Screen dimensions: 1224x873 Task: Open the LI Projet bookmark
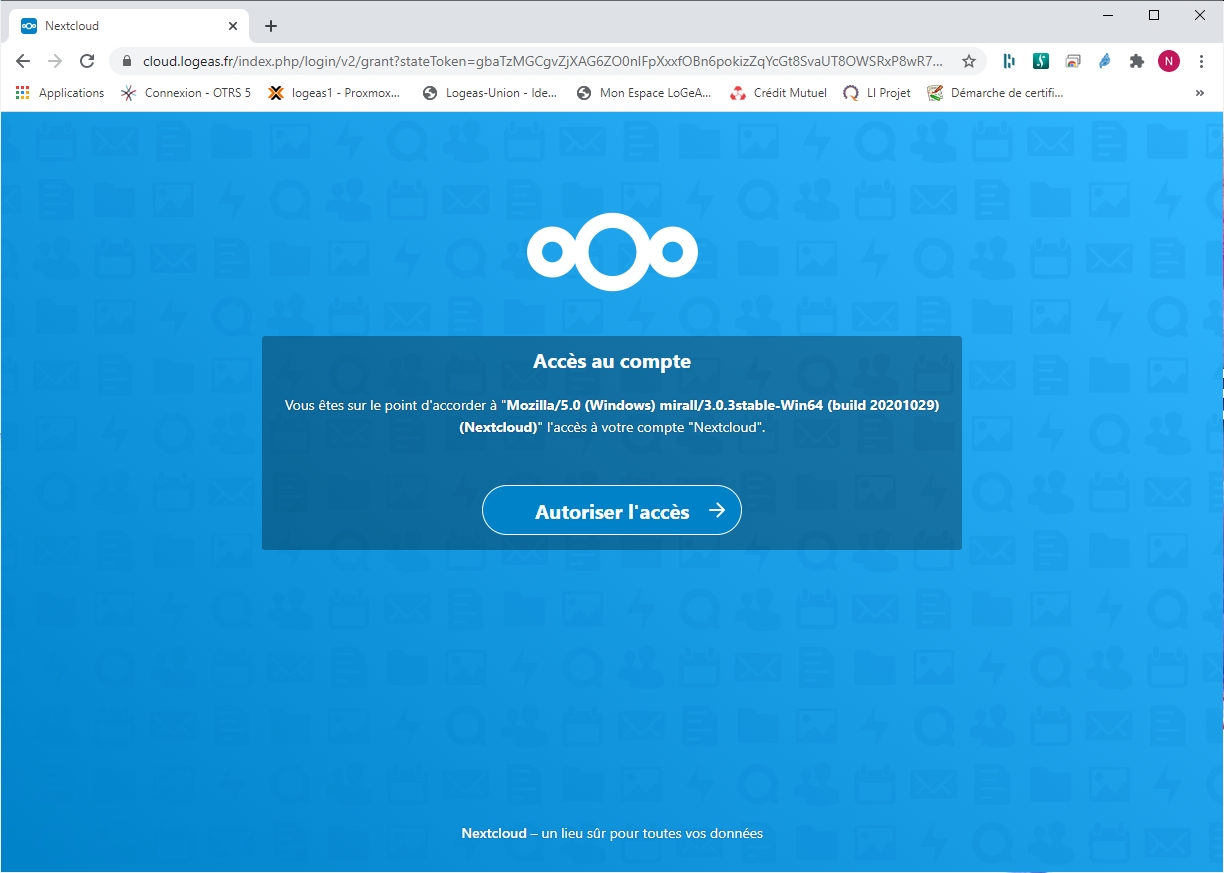(x=877, y=93)
